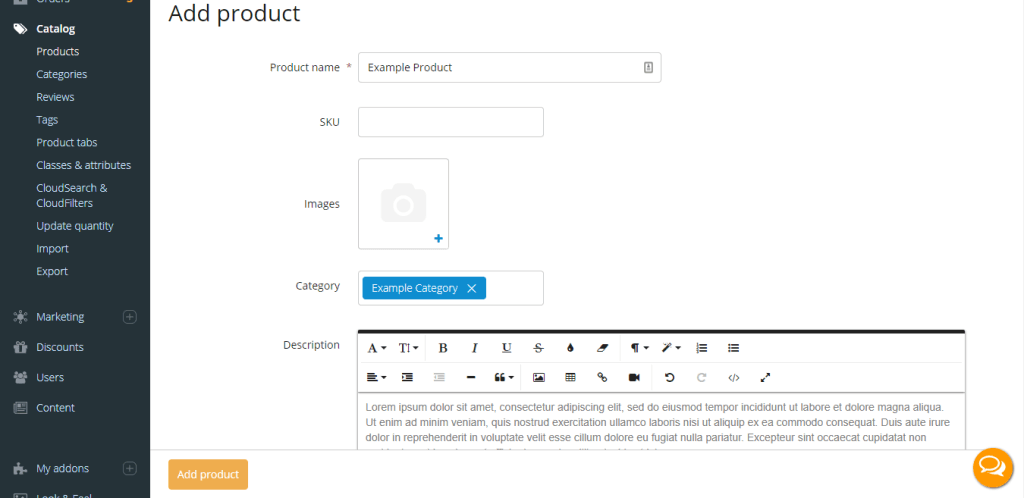Open the magic wand style dropdown
This screenshot has height=498, width=1024.
pos(671,348)
